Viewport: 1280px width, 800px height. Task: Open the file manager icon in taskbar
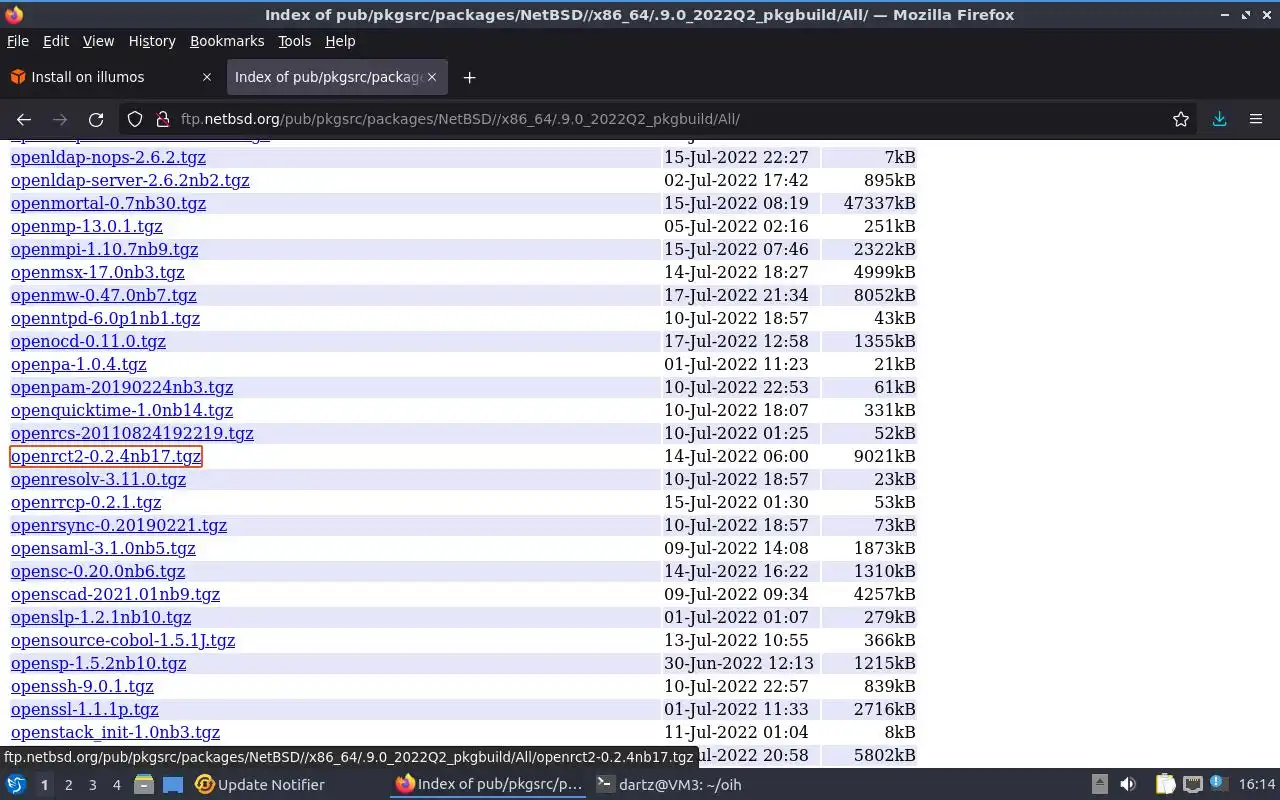pyautogui.click(x=143, y=785)
